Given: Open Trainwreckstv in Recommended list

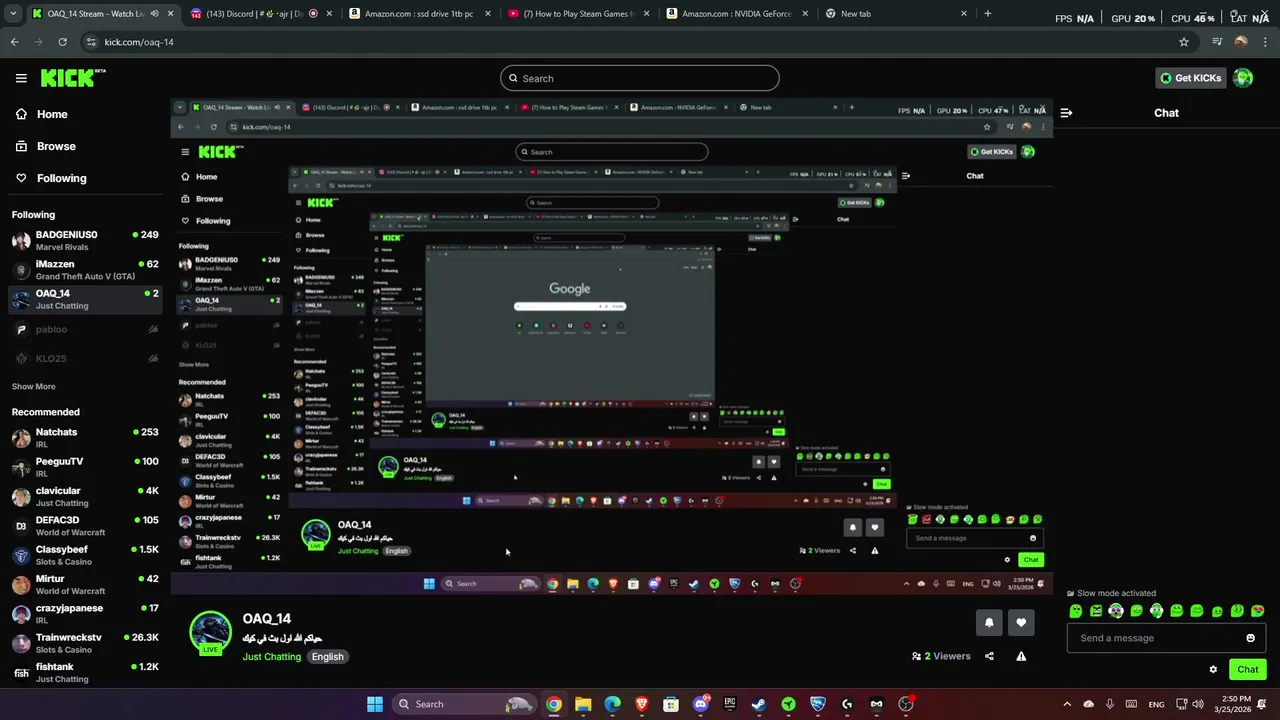Looking at the screenshot, I should [x=85, y=643].
